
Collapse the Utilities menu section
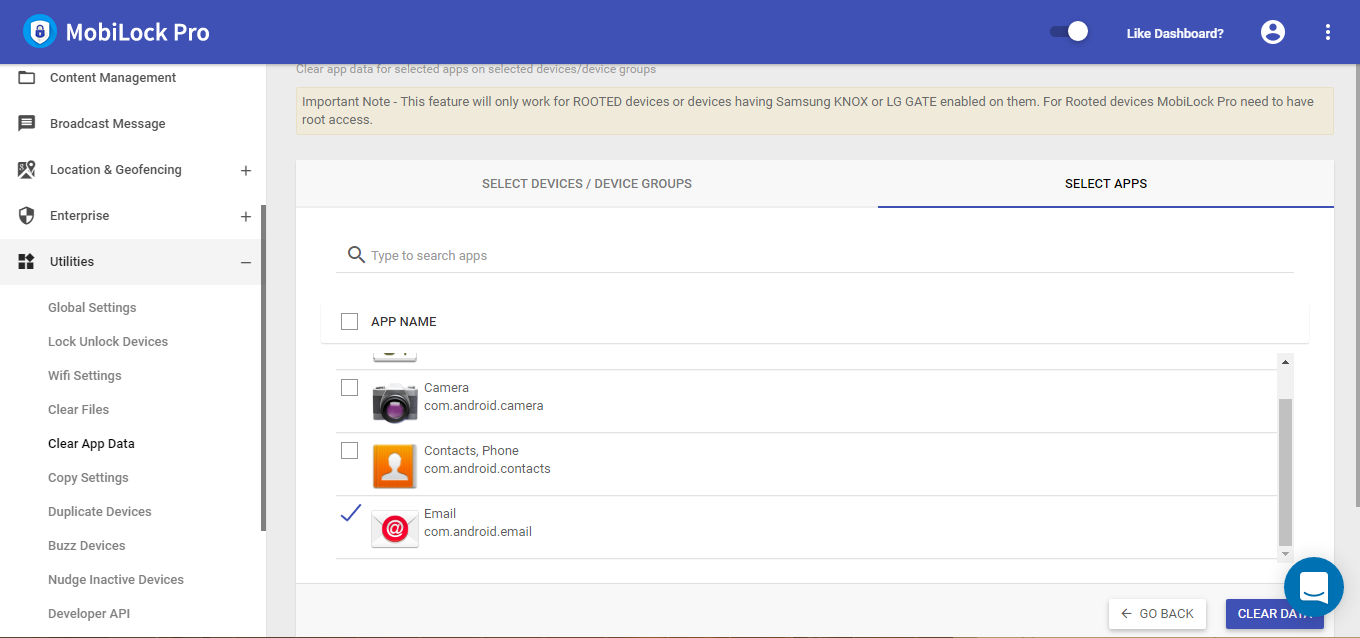click(246, 263)
